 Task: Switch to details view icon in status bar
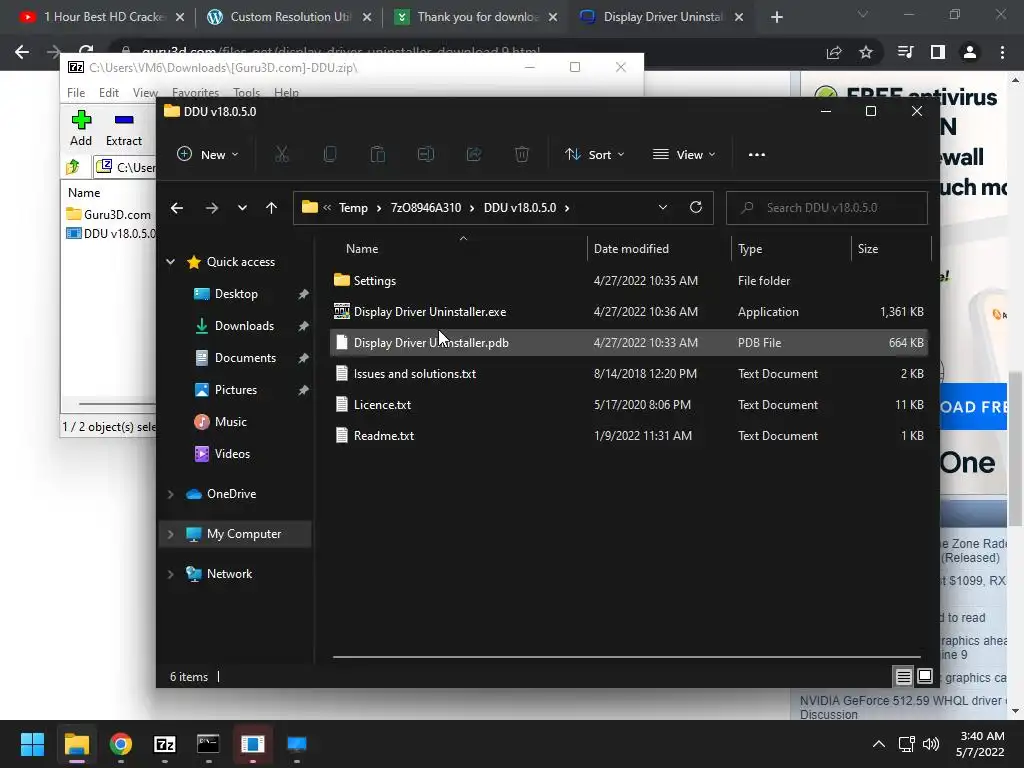pyautogui.click(x=904, y=677)
